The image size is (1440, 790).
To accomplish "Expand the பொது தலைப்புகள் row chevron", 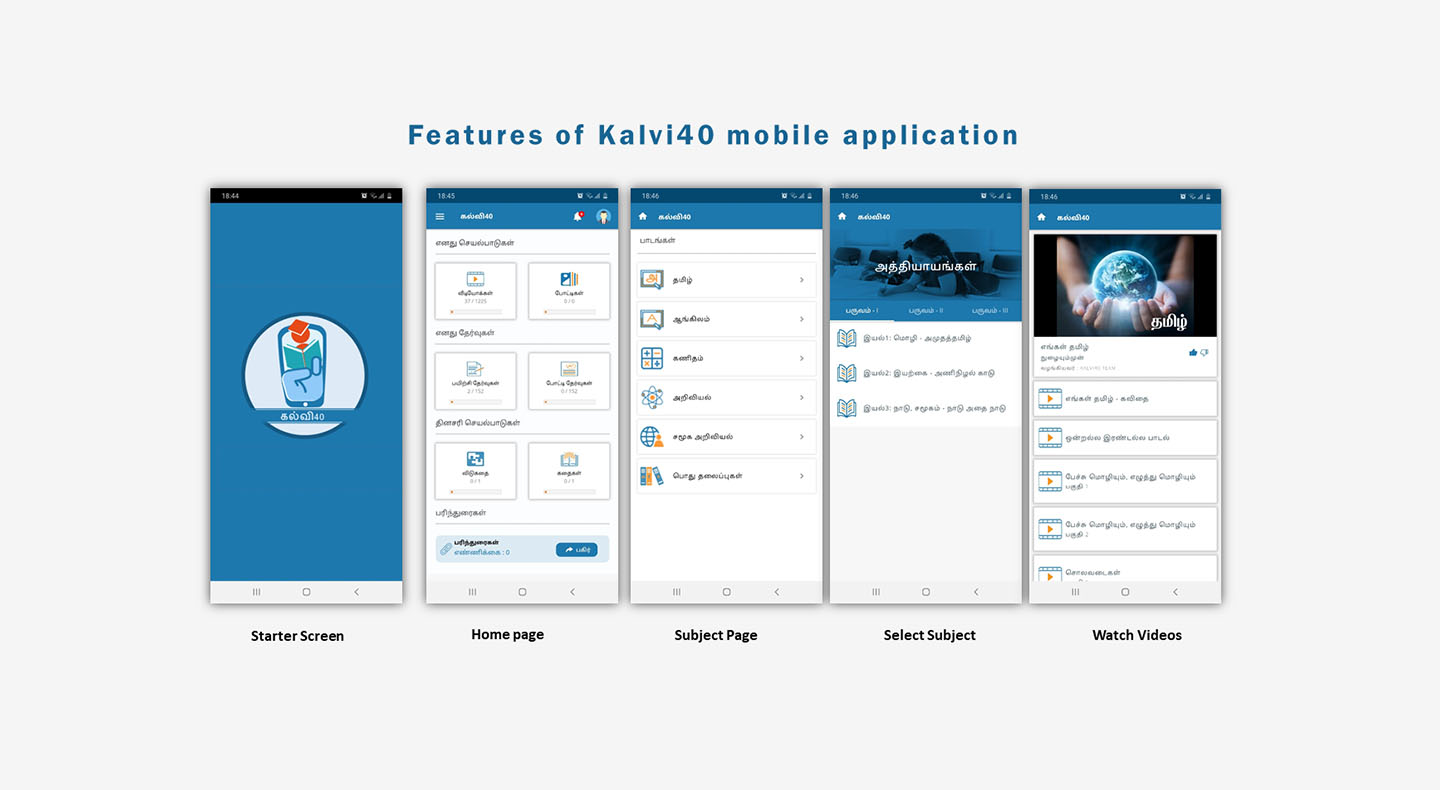I will click(802, 476).
